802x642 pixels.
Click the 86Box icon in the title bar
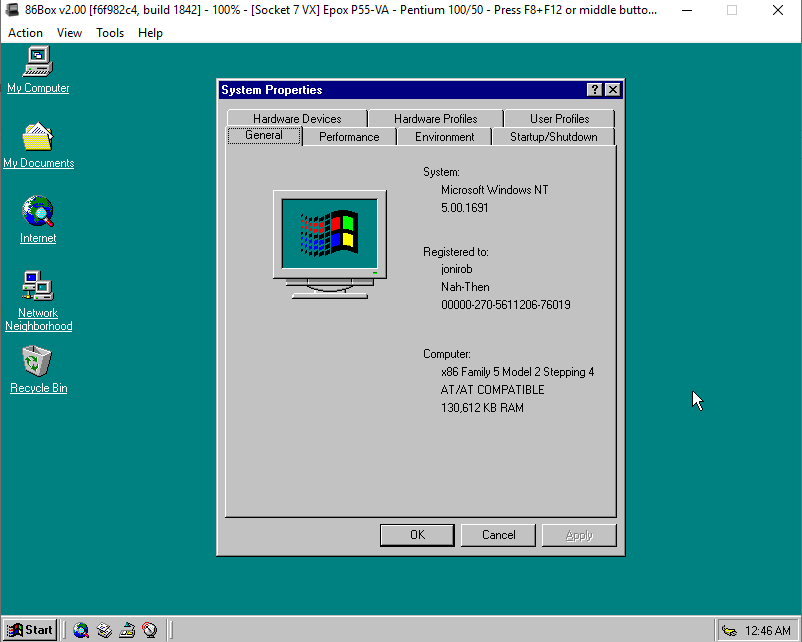click(13, 10)
